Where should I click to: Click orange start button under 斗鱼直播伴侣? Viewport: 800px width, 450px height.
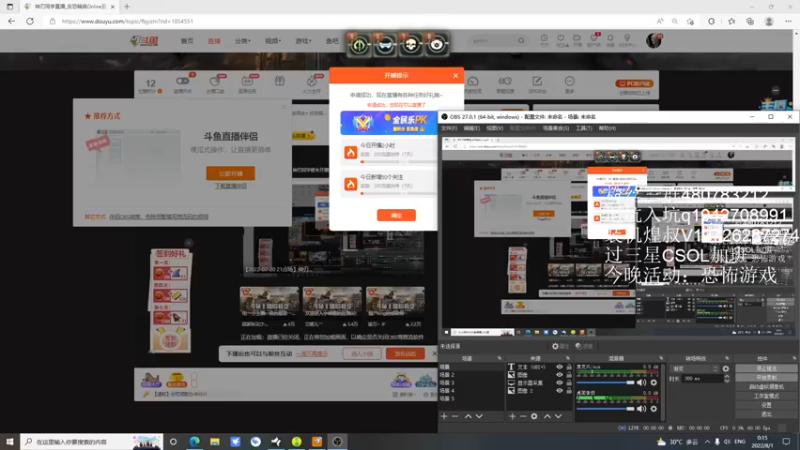231,173
